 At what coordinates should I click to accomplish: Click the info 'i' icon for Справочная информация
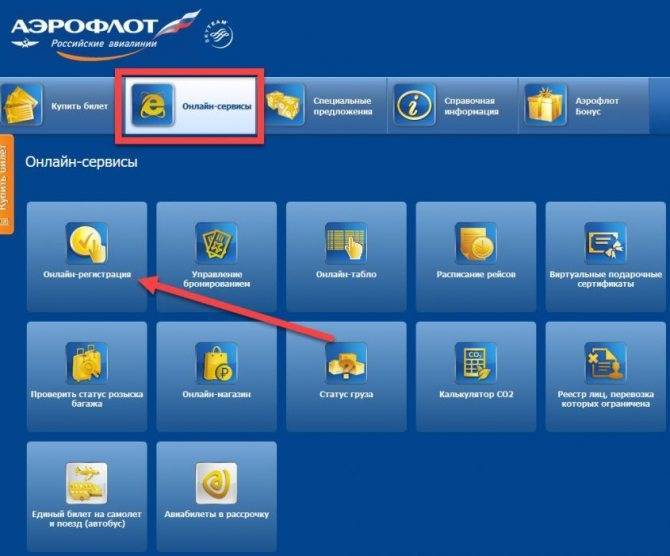(414, 105)
